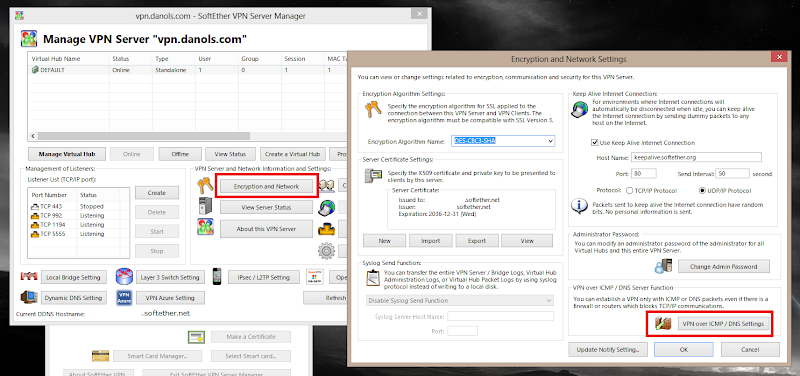Click the Create a Virtual Hub button

click(x=293, y=154)
